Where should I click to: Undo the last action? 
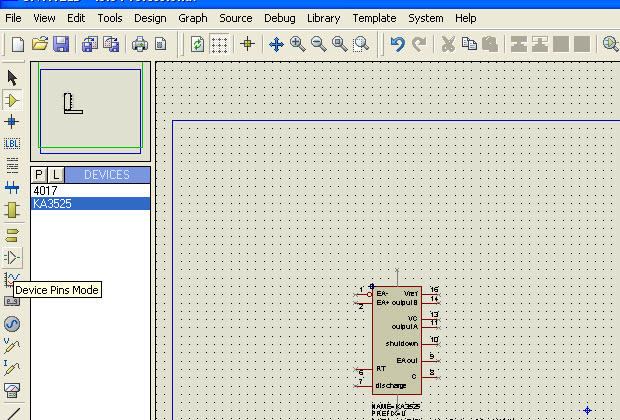pyautogui.click(x=397, y=44)
